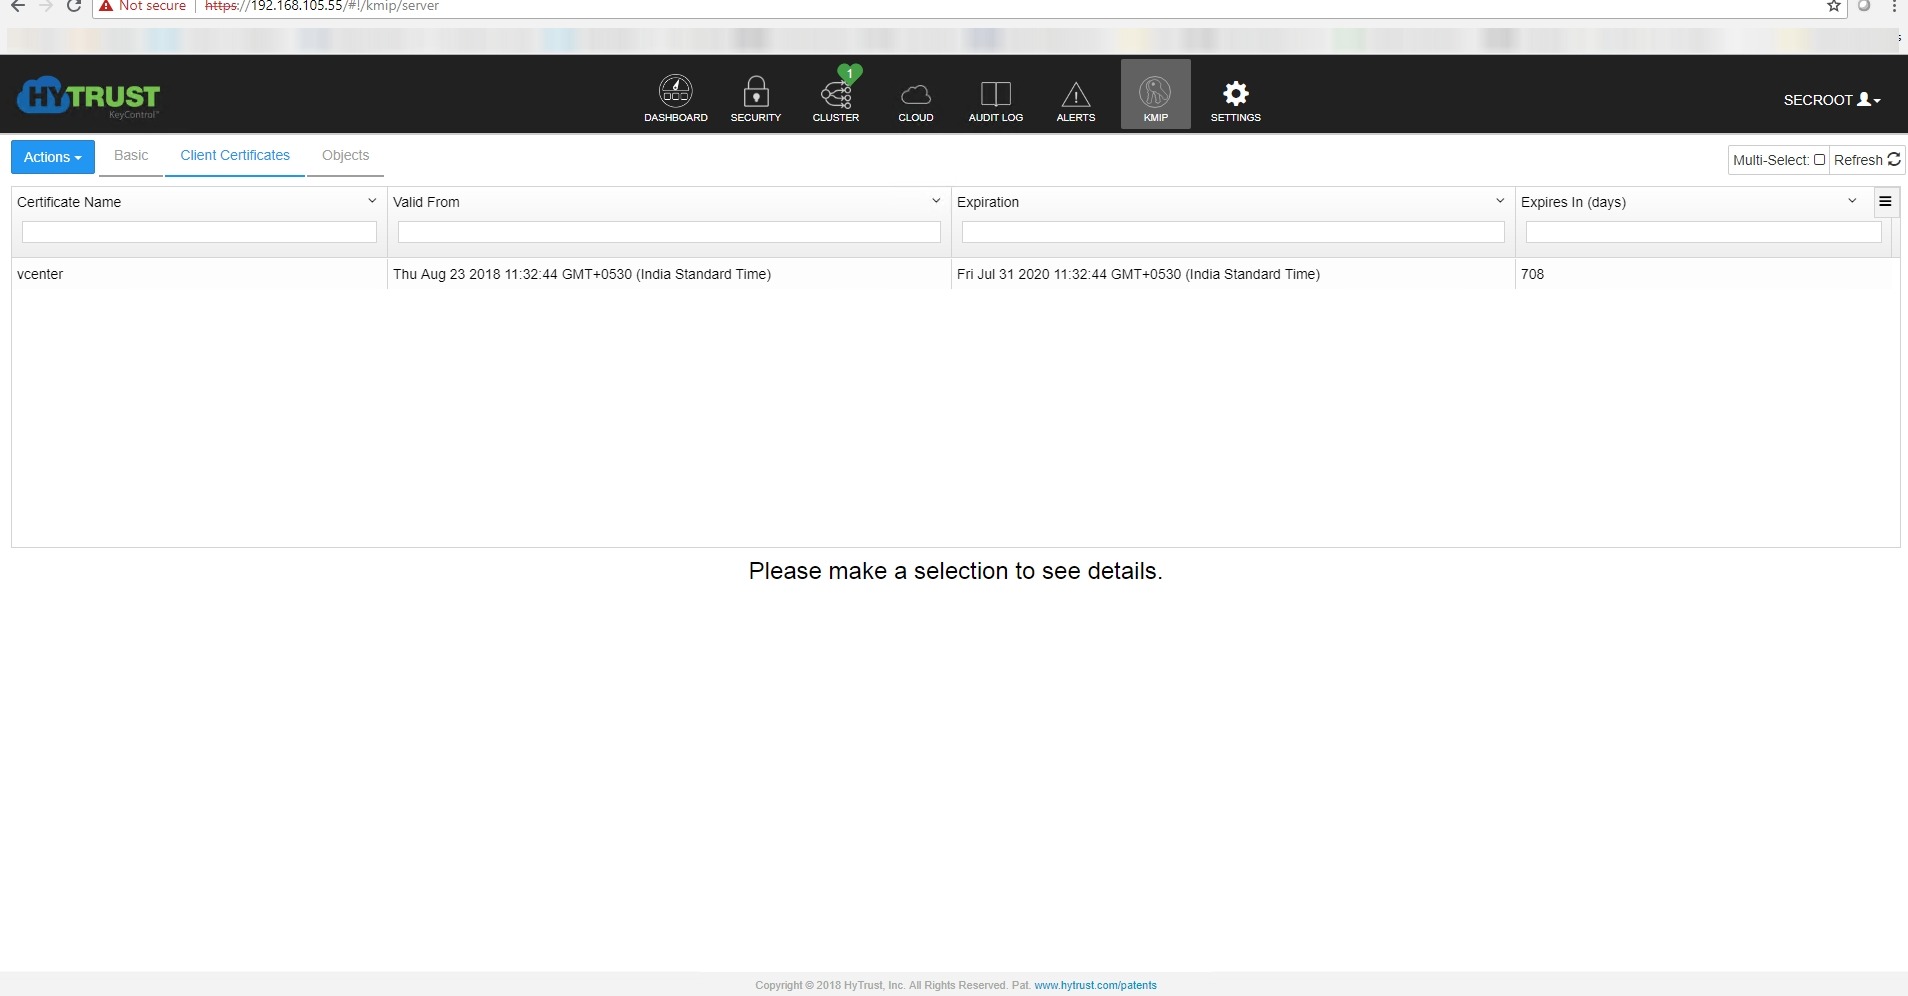
Task: Open the SECROOT user menu
Action: tap(1831, 100)
